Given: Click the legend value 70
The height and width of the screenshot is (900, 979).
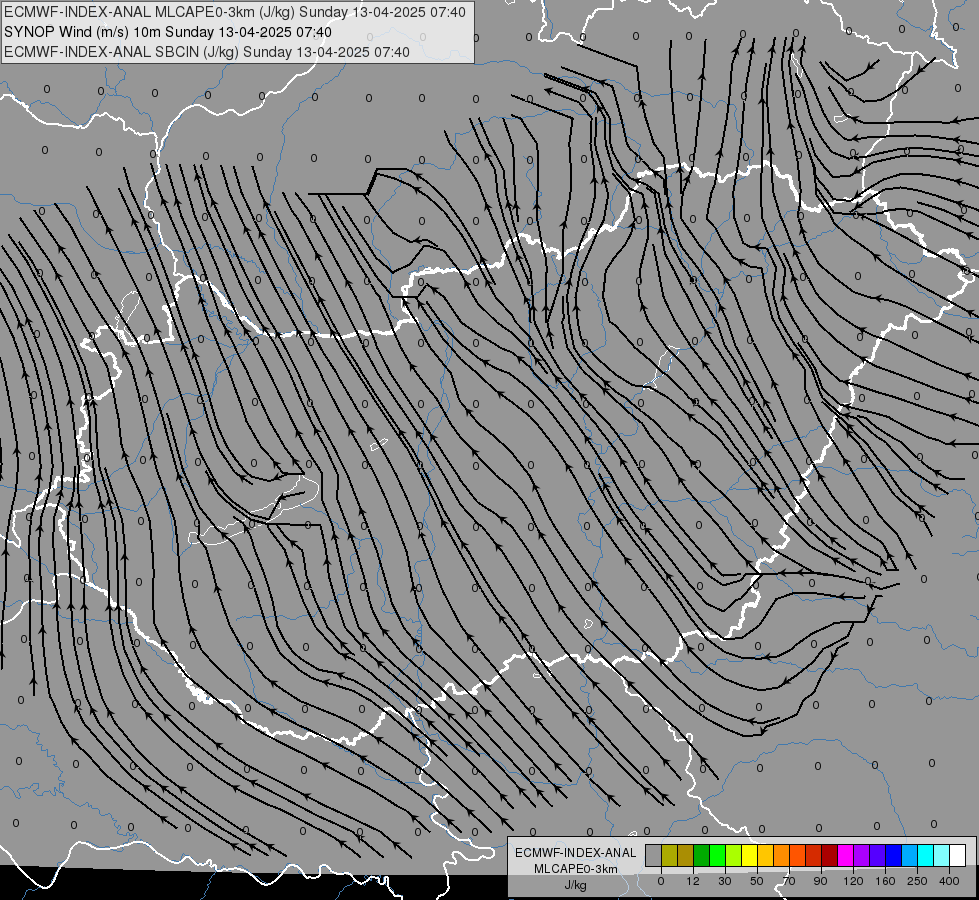Looking at the screenshot, I should pyautogui.click(x=789, y=881).
